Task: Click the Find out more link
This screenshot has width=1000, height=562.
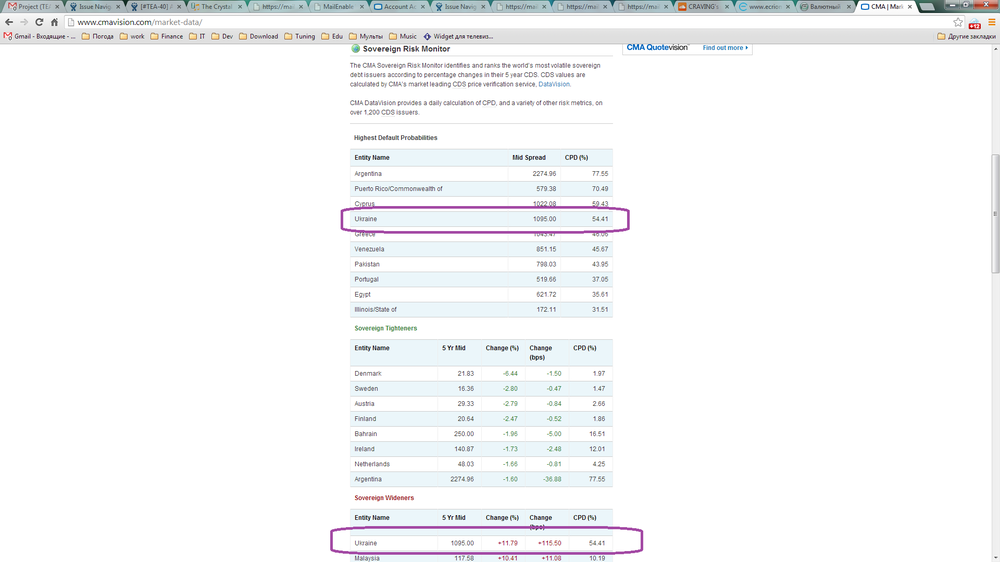Action: (x=725, y=47)
